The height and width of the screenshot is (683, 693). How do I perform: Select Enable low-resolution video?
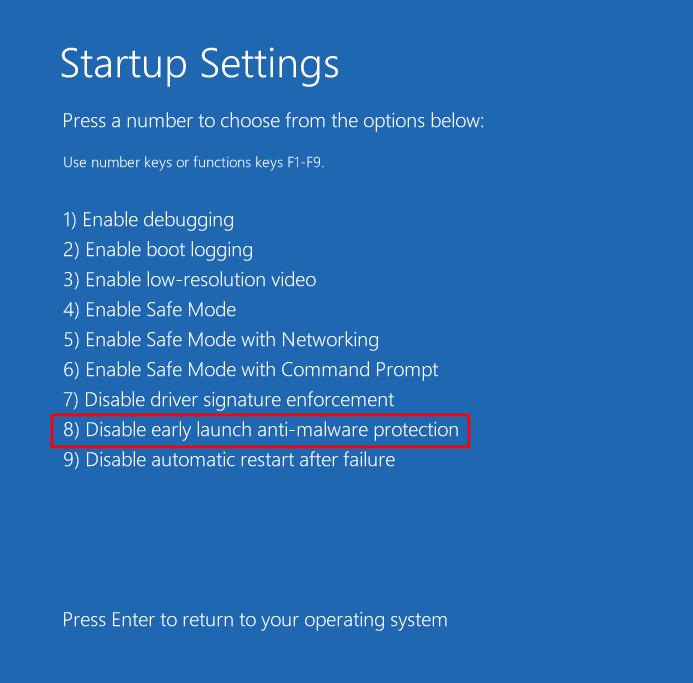coord(189,280)
